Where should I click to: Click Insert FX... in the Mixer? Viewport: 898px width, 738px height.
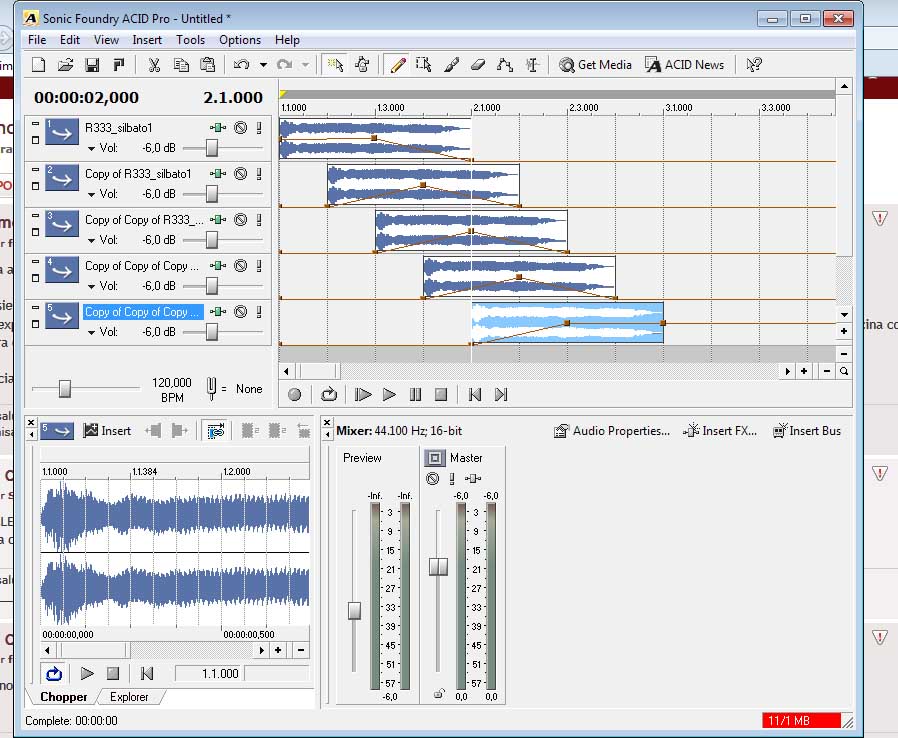[x=720, y=431]
